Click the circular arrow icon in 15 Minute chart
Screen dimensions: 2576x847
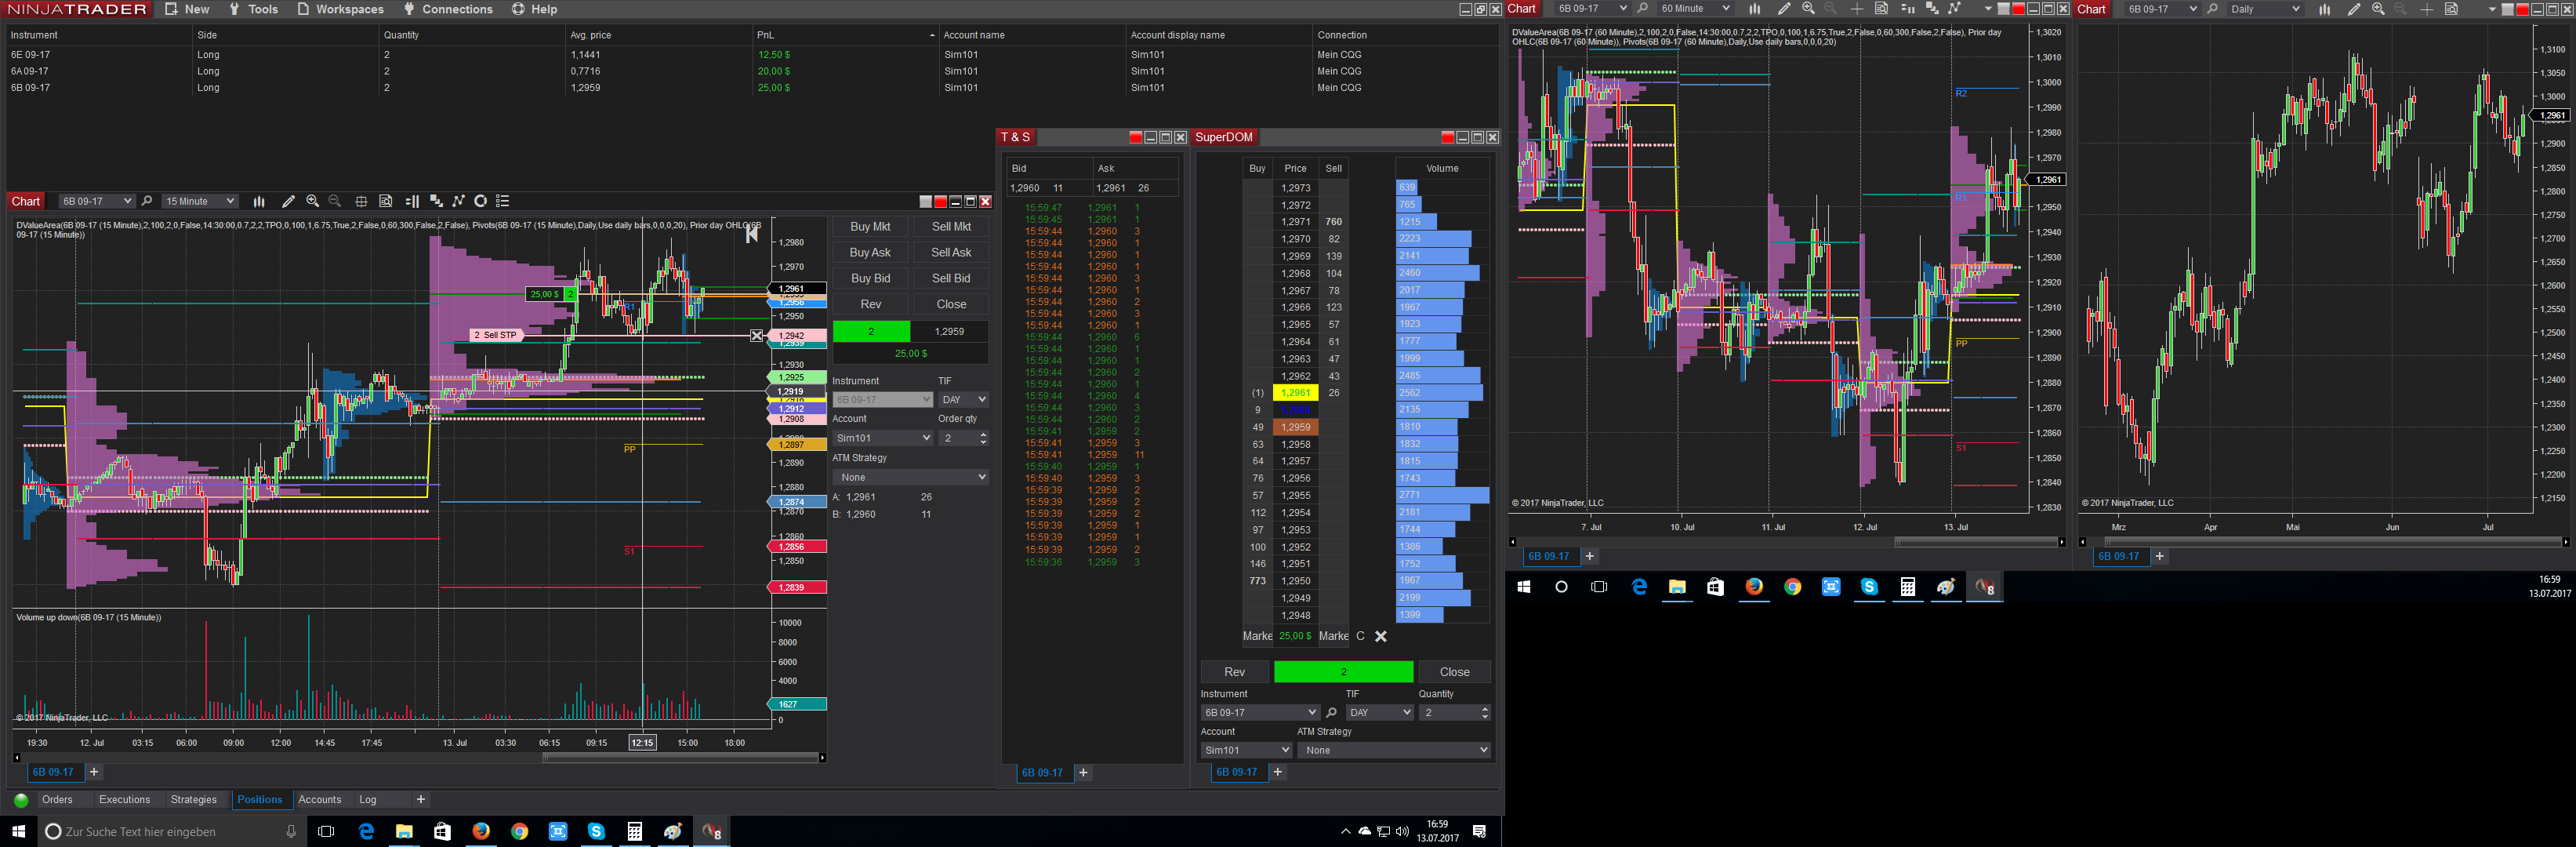point(480,201)
